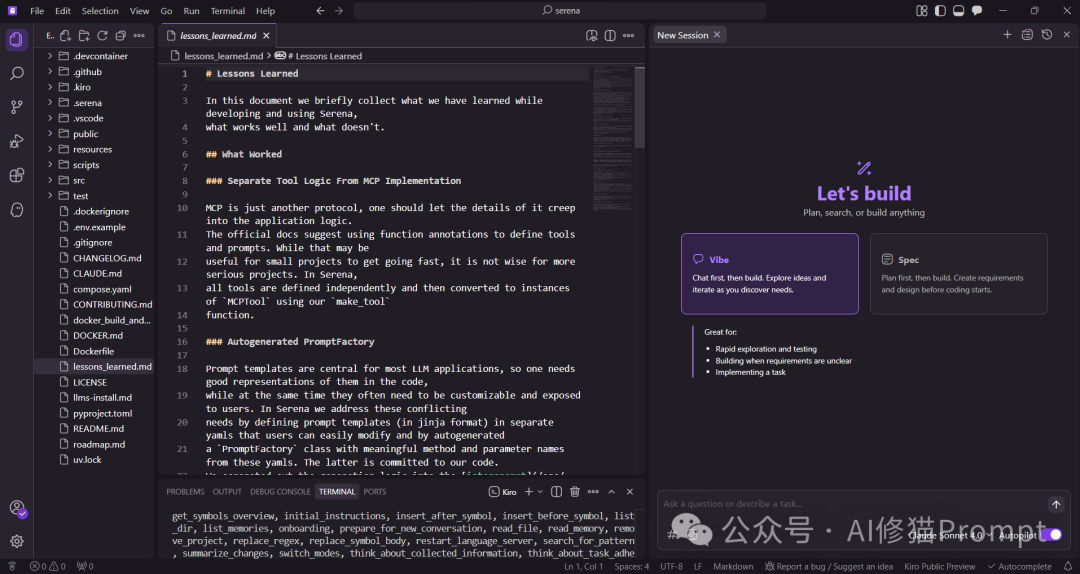Viewport: 1080px width, 574px height.
Task: Click Report a bug / Suggest an idea
Action: pos(829,566)
